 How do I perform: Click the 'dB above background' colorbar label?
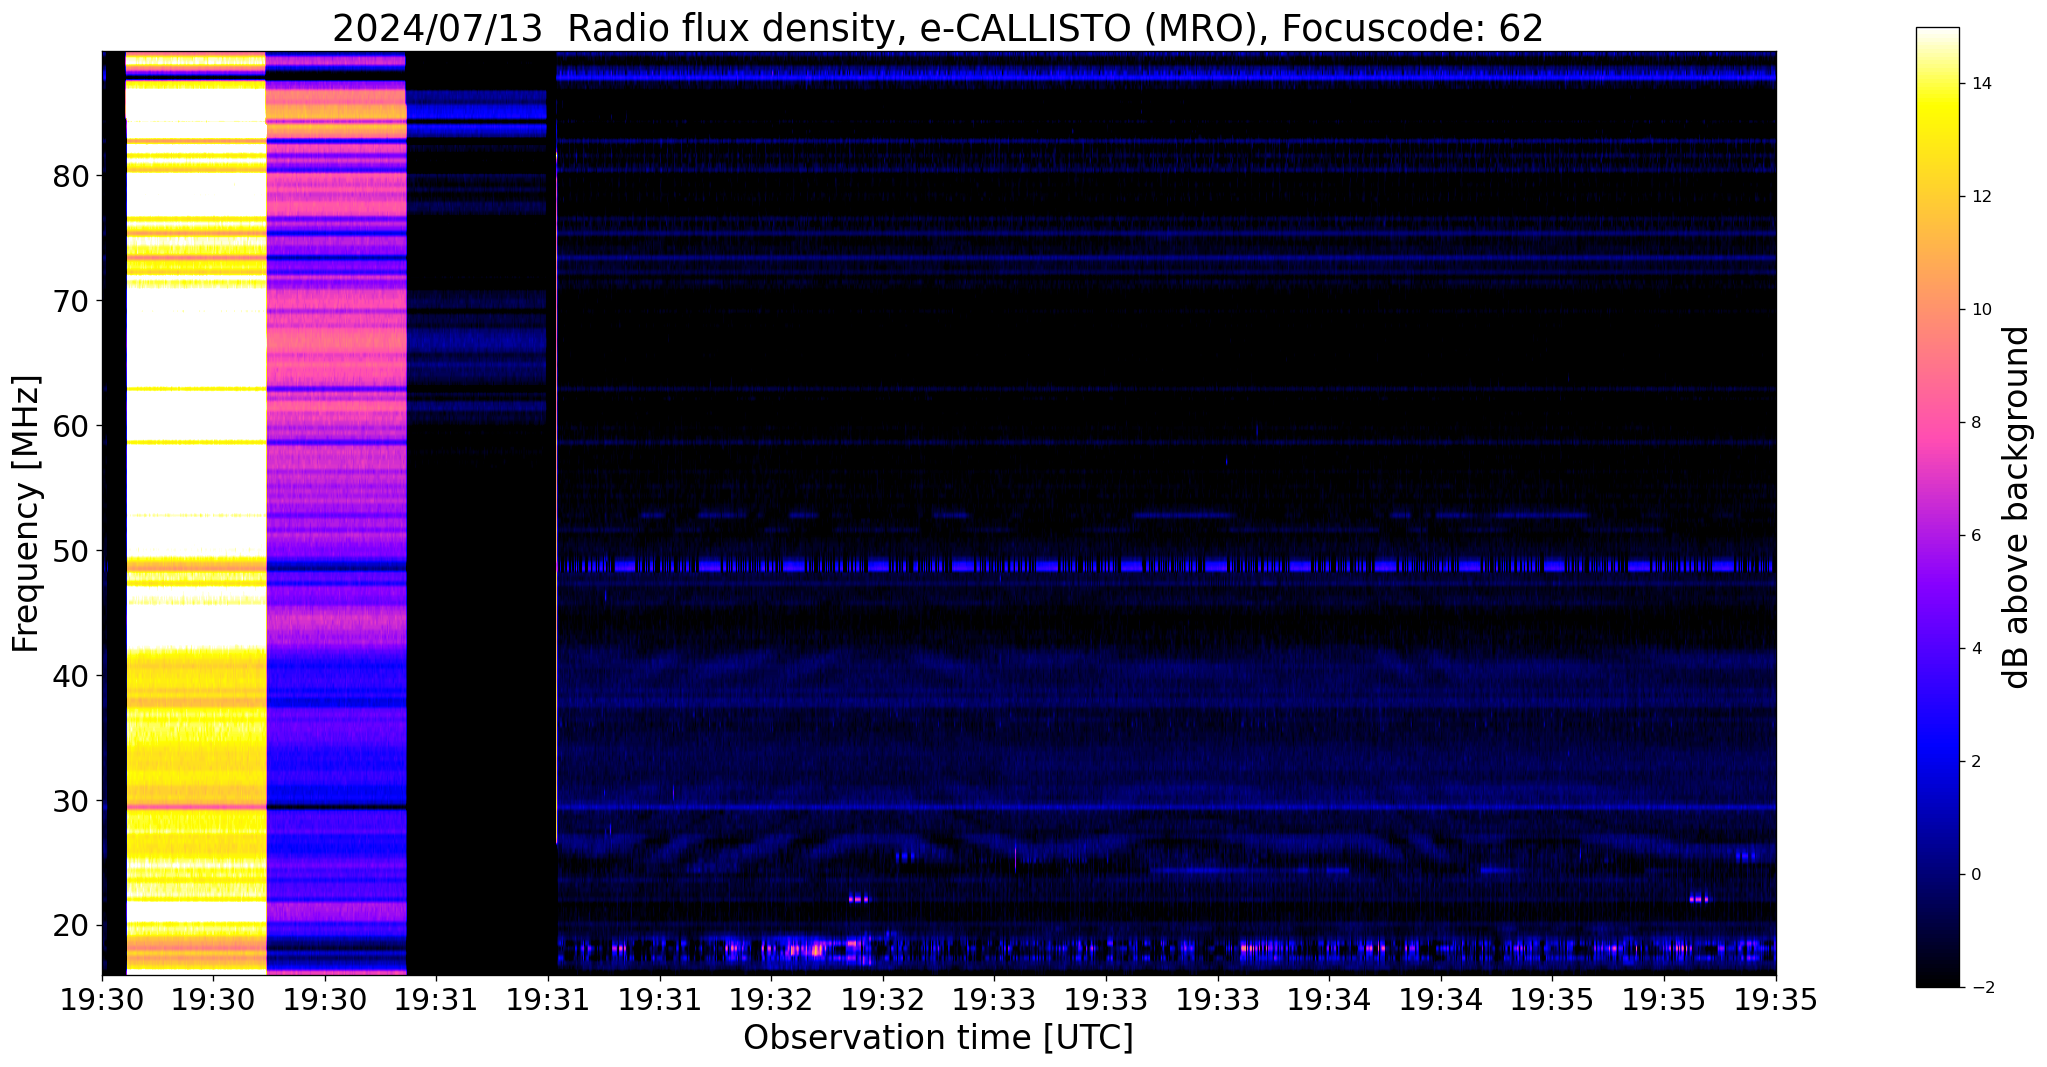2017,507
